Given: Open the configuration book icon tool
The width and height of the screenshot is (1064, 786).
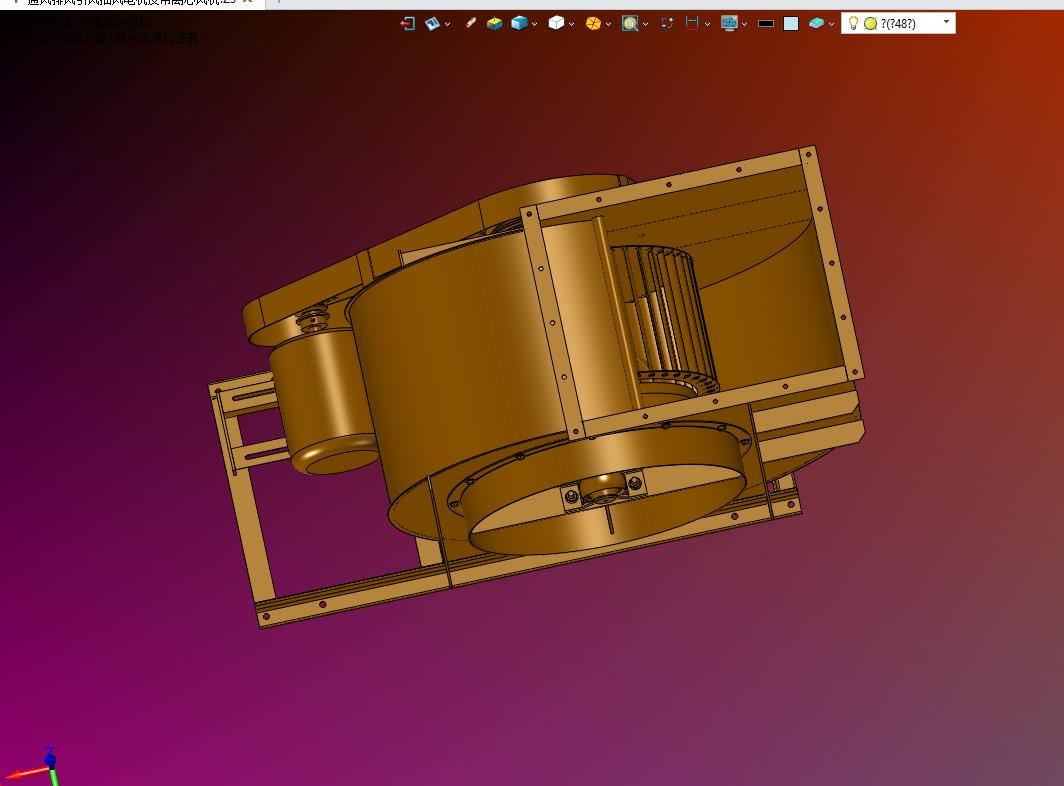Looking at the screenshot, I should [x=432, y=24].
